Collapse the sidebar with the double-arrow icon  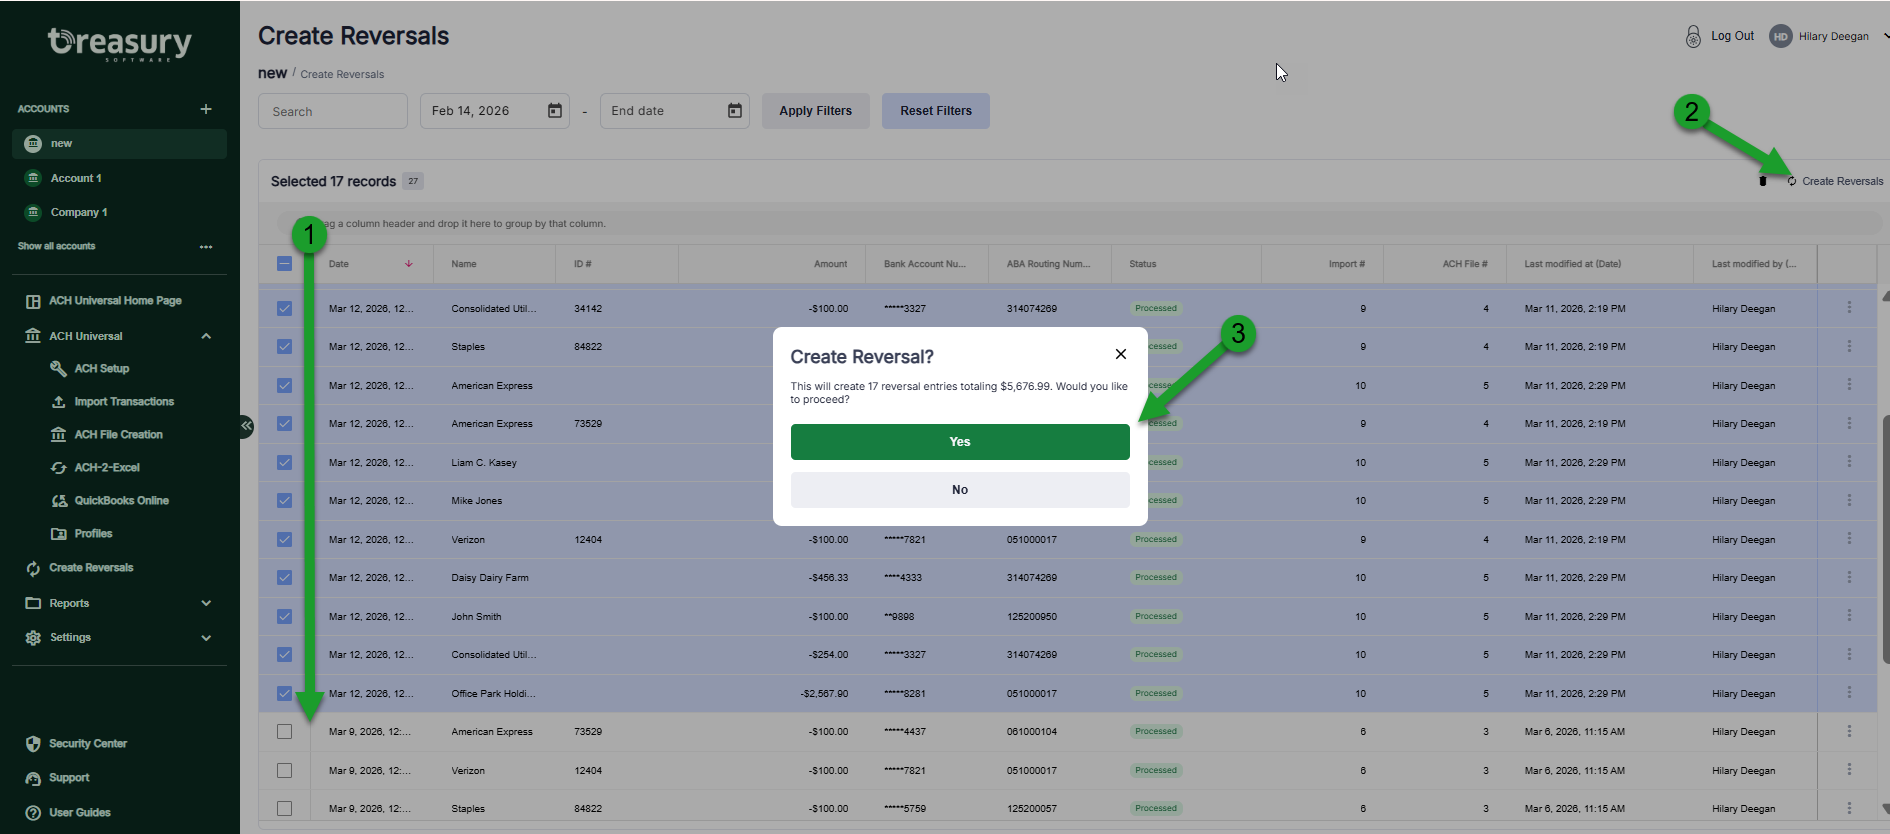(x=246, y=426)
